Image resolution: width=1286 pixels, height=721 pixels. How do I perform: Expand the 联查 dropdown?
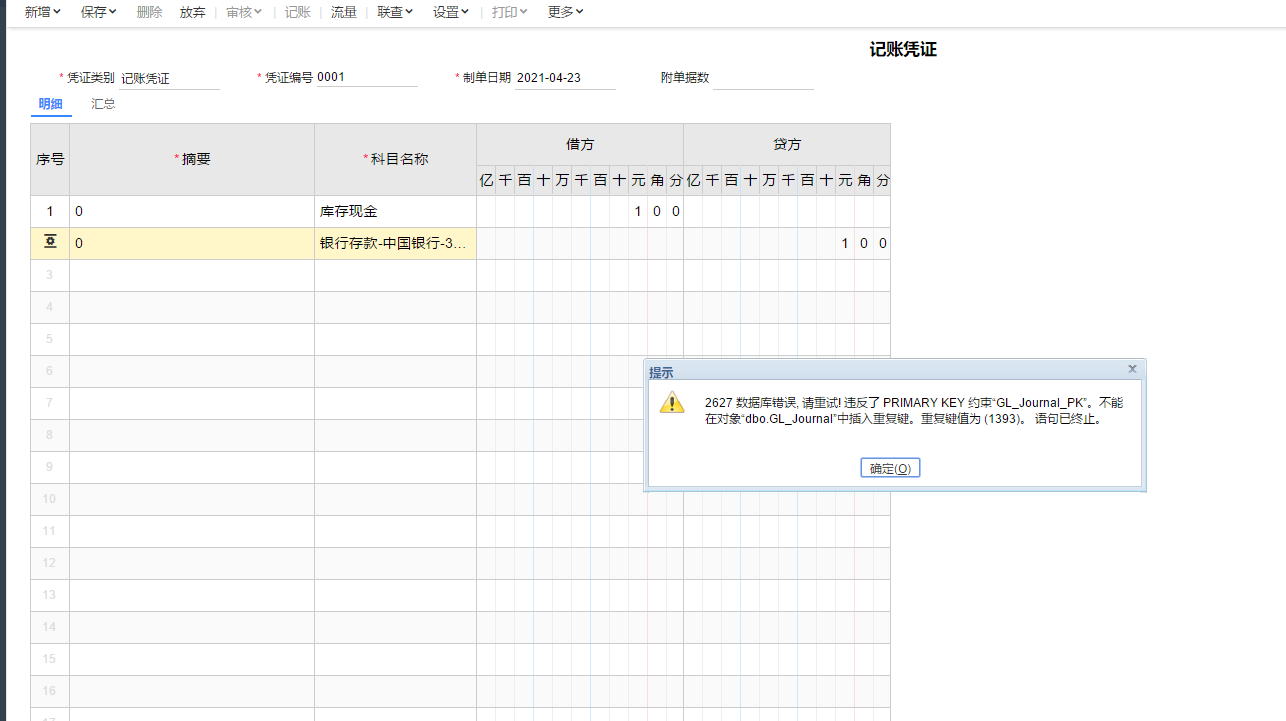(395, 12)
